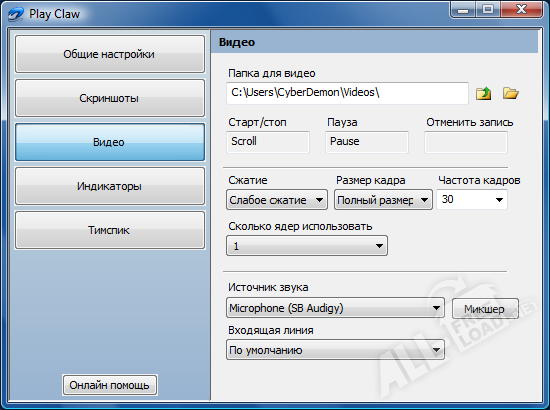Viewport: 550px width, 410px height.
Task: Expand the Размер кадра frame size dropdown
Action: coord(383,200)
